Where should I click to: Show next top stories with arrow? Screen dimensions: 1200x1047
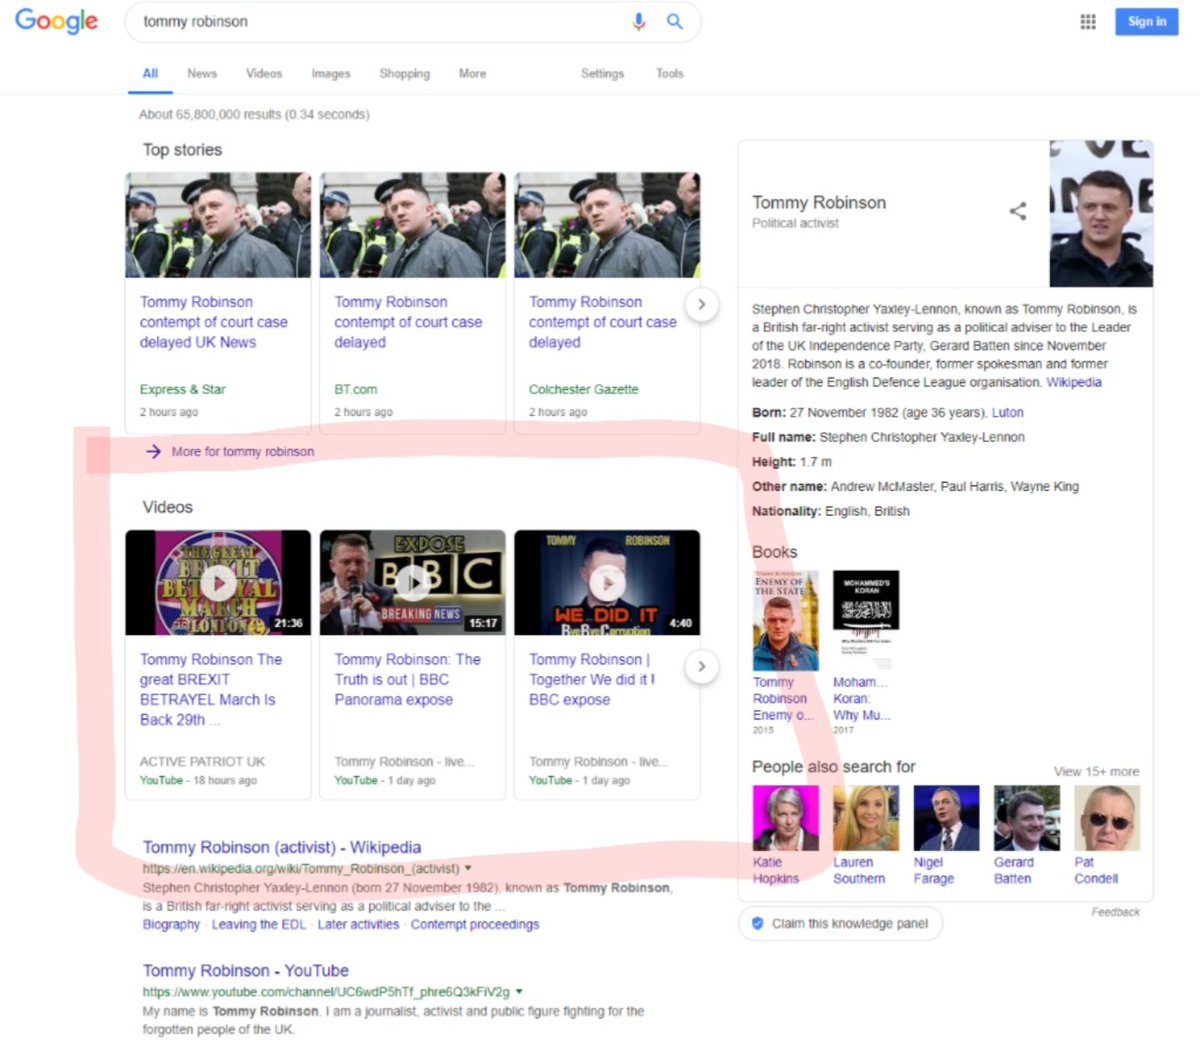click(702, 304)
